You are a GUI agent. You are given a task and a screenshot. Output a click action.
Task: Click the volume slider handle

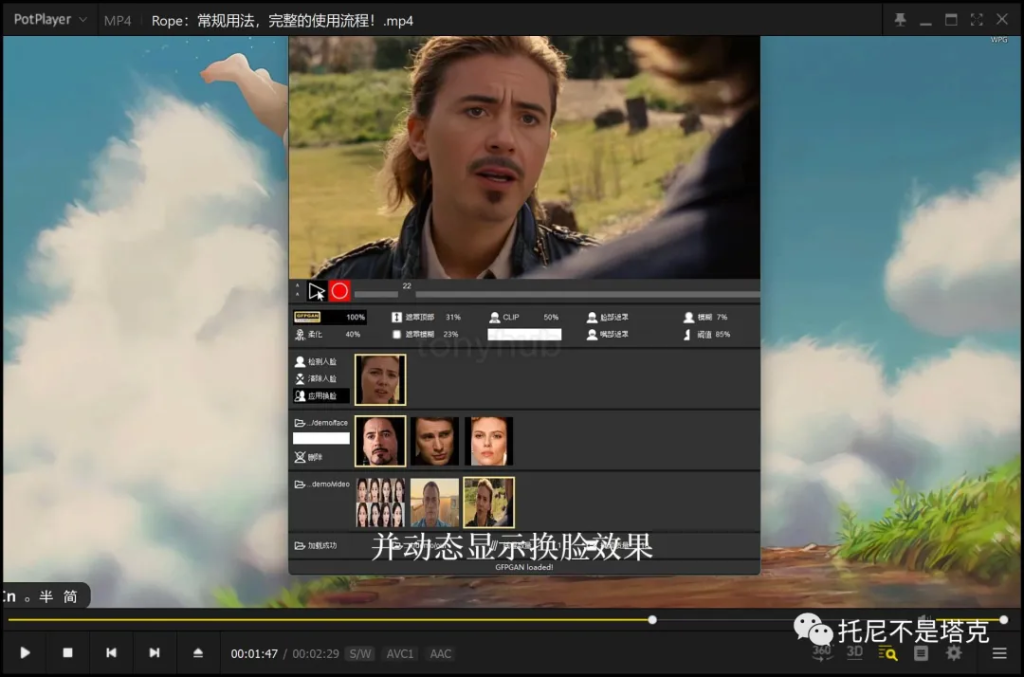pyautogui.click(x=1004, y=620)
